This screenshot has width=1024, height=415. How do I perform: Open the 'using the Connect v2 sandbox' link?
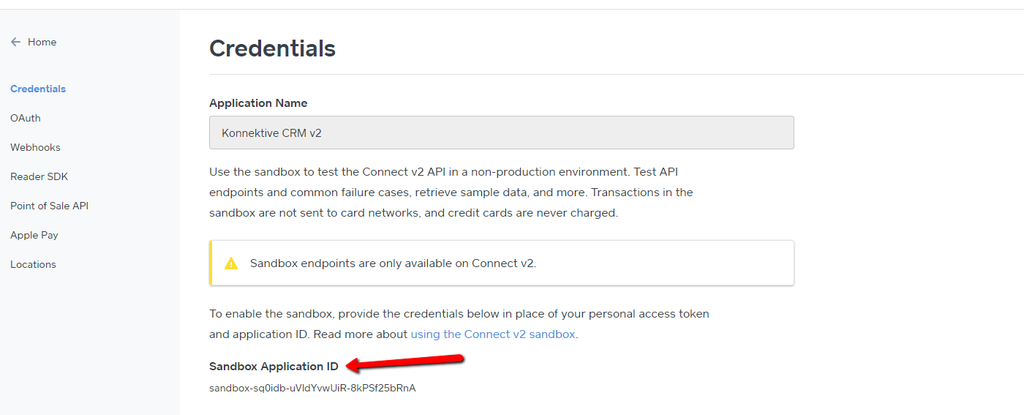pos(493,334)
